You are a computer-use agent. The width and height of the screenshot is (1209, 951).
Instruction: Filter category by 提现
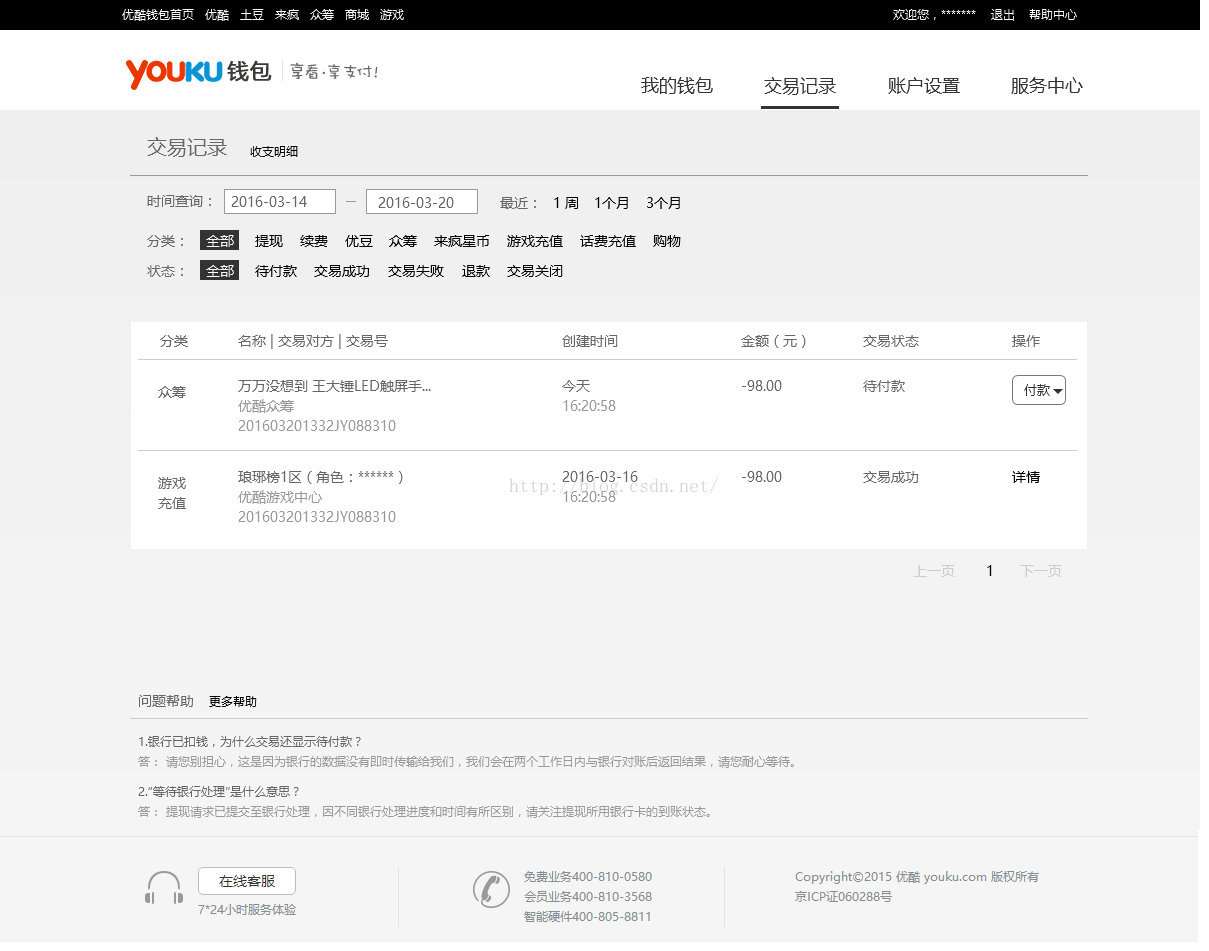[x=269, y=241]
